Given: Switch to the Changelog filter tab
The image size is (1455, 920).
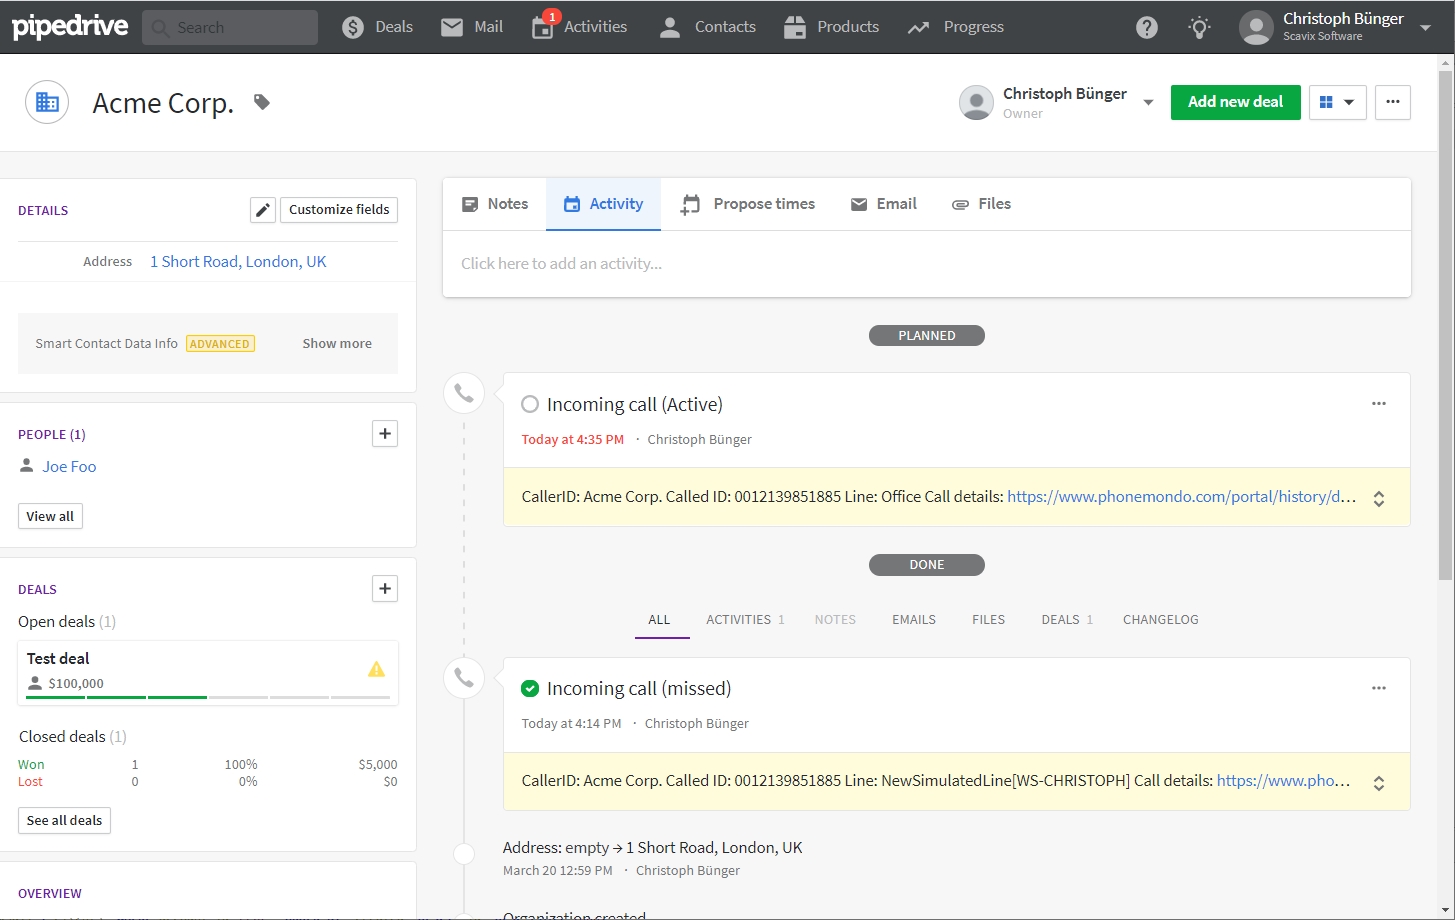Looking at the screenshot, I should (x=1160, y=619).
